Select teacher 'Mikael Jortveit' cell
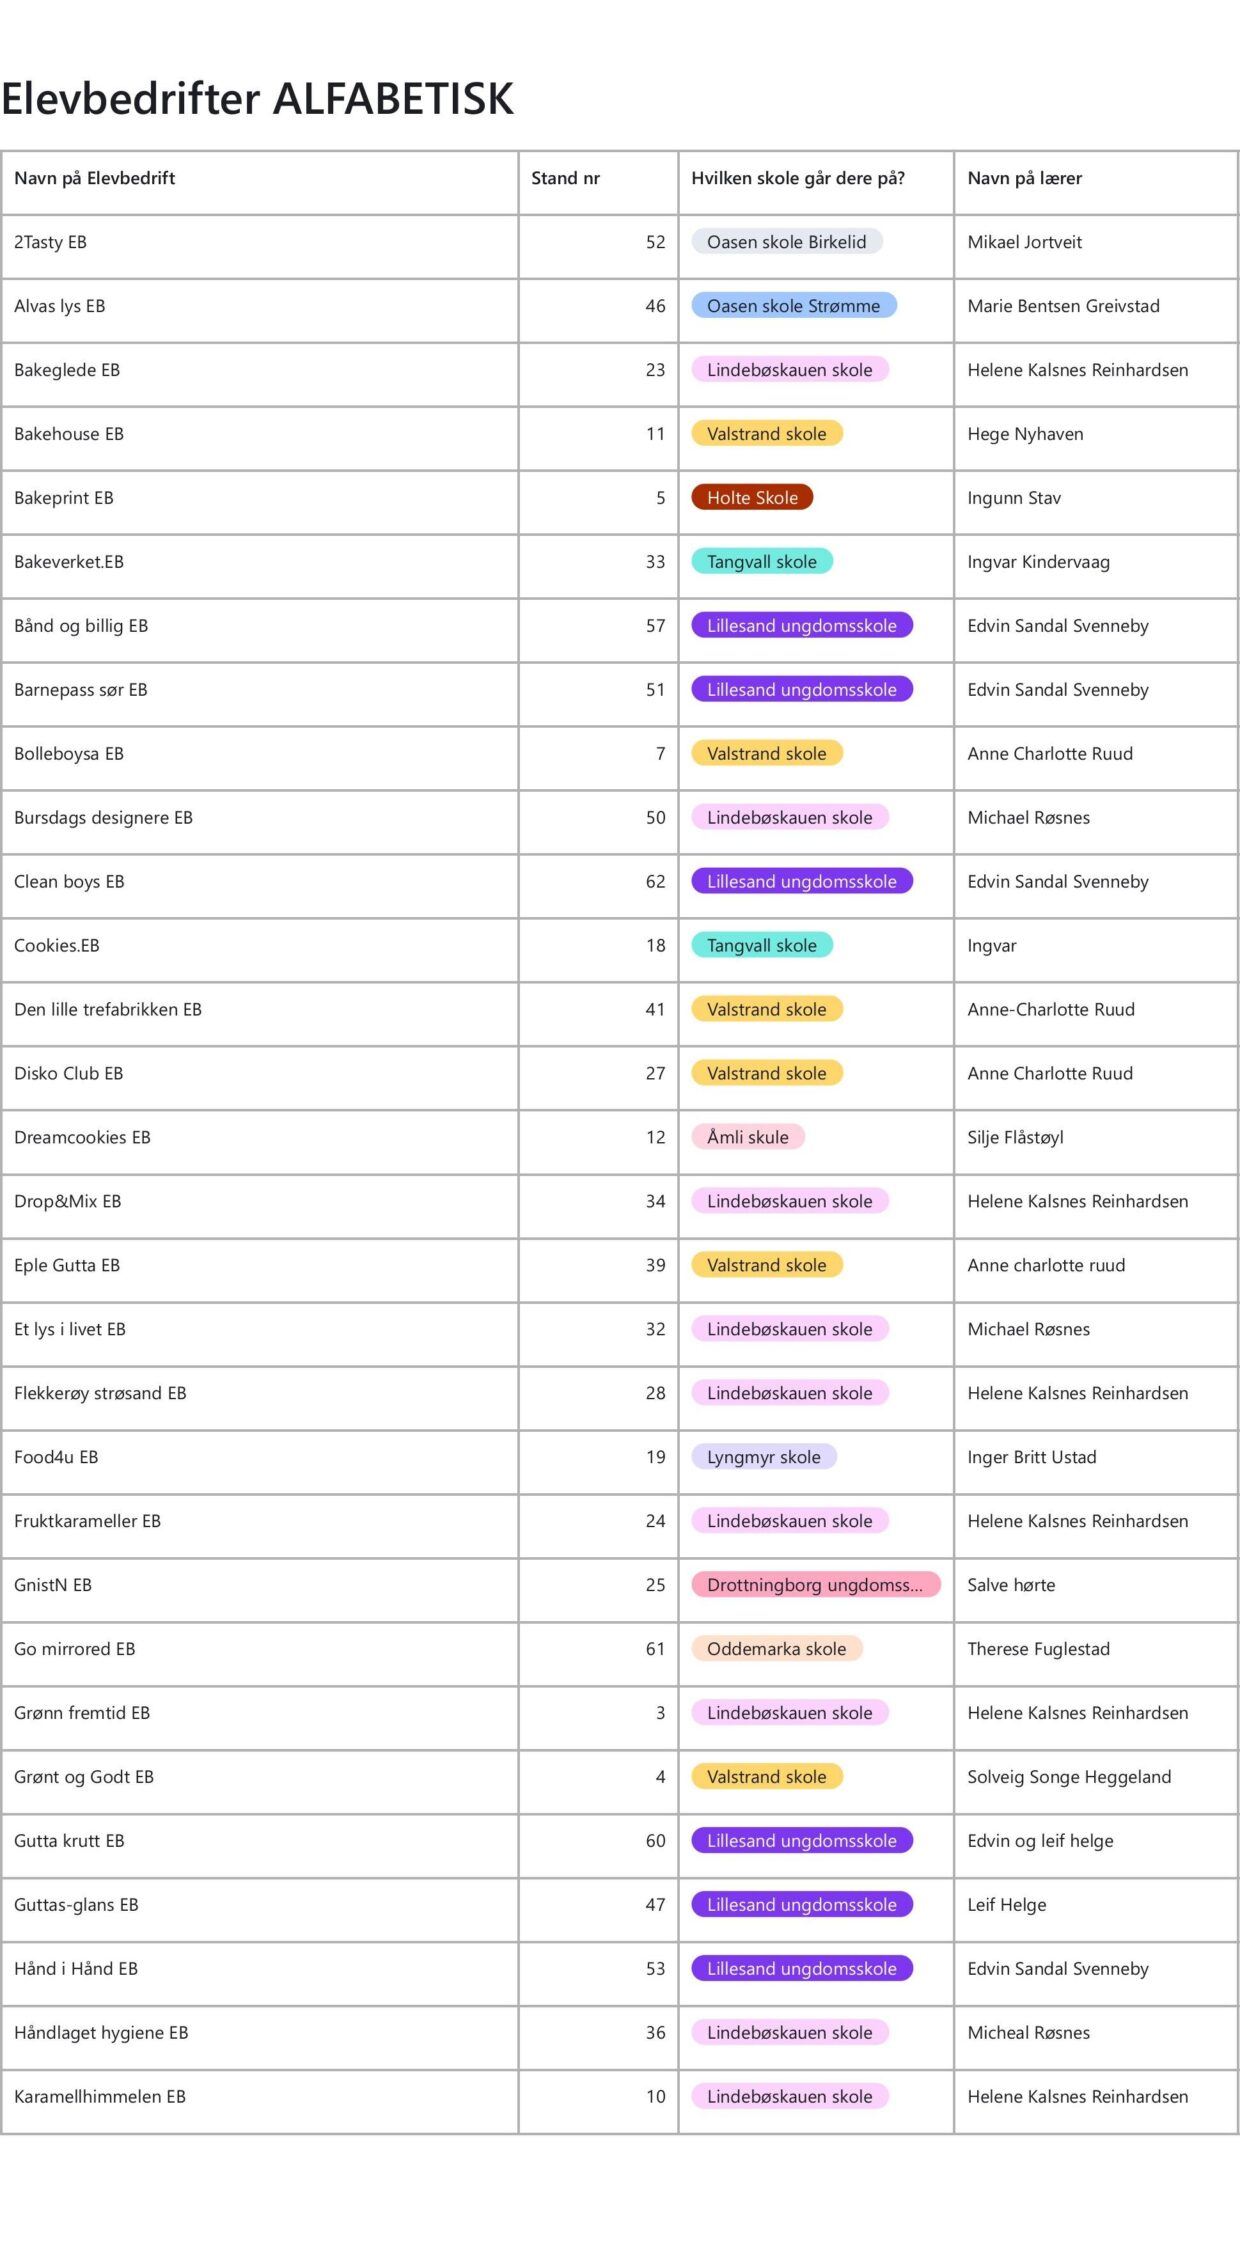Image resolution: width=1240 pixels, height=2244 pixels. (x=1024, y=242)
